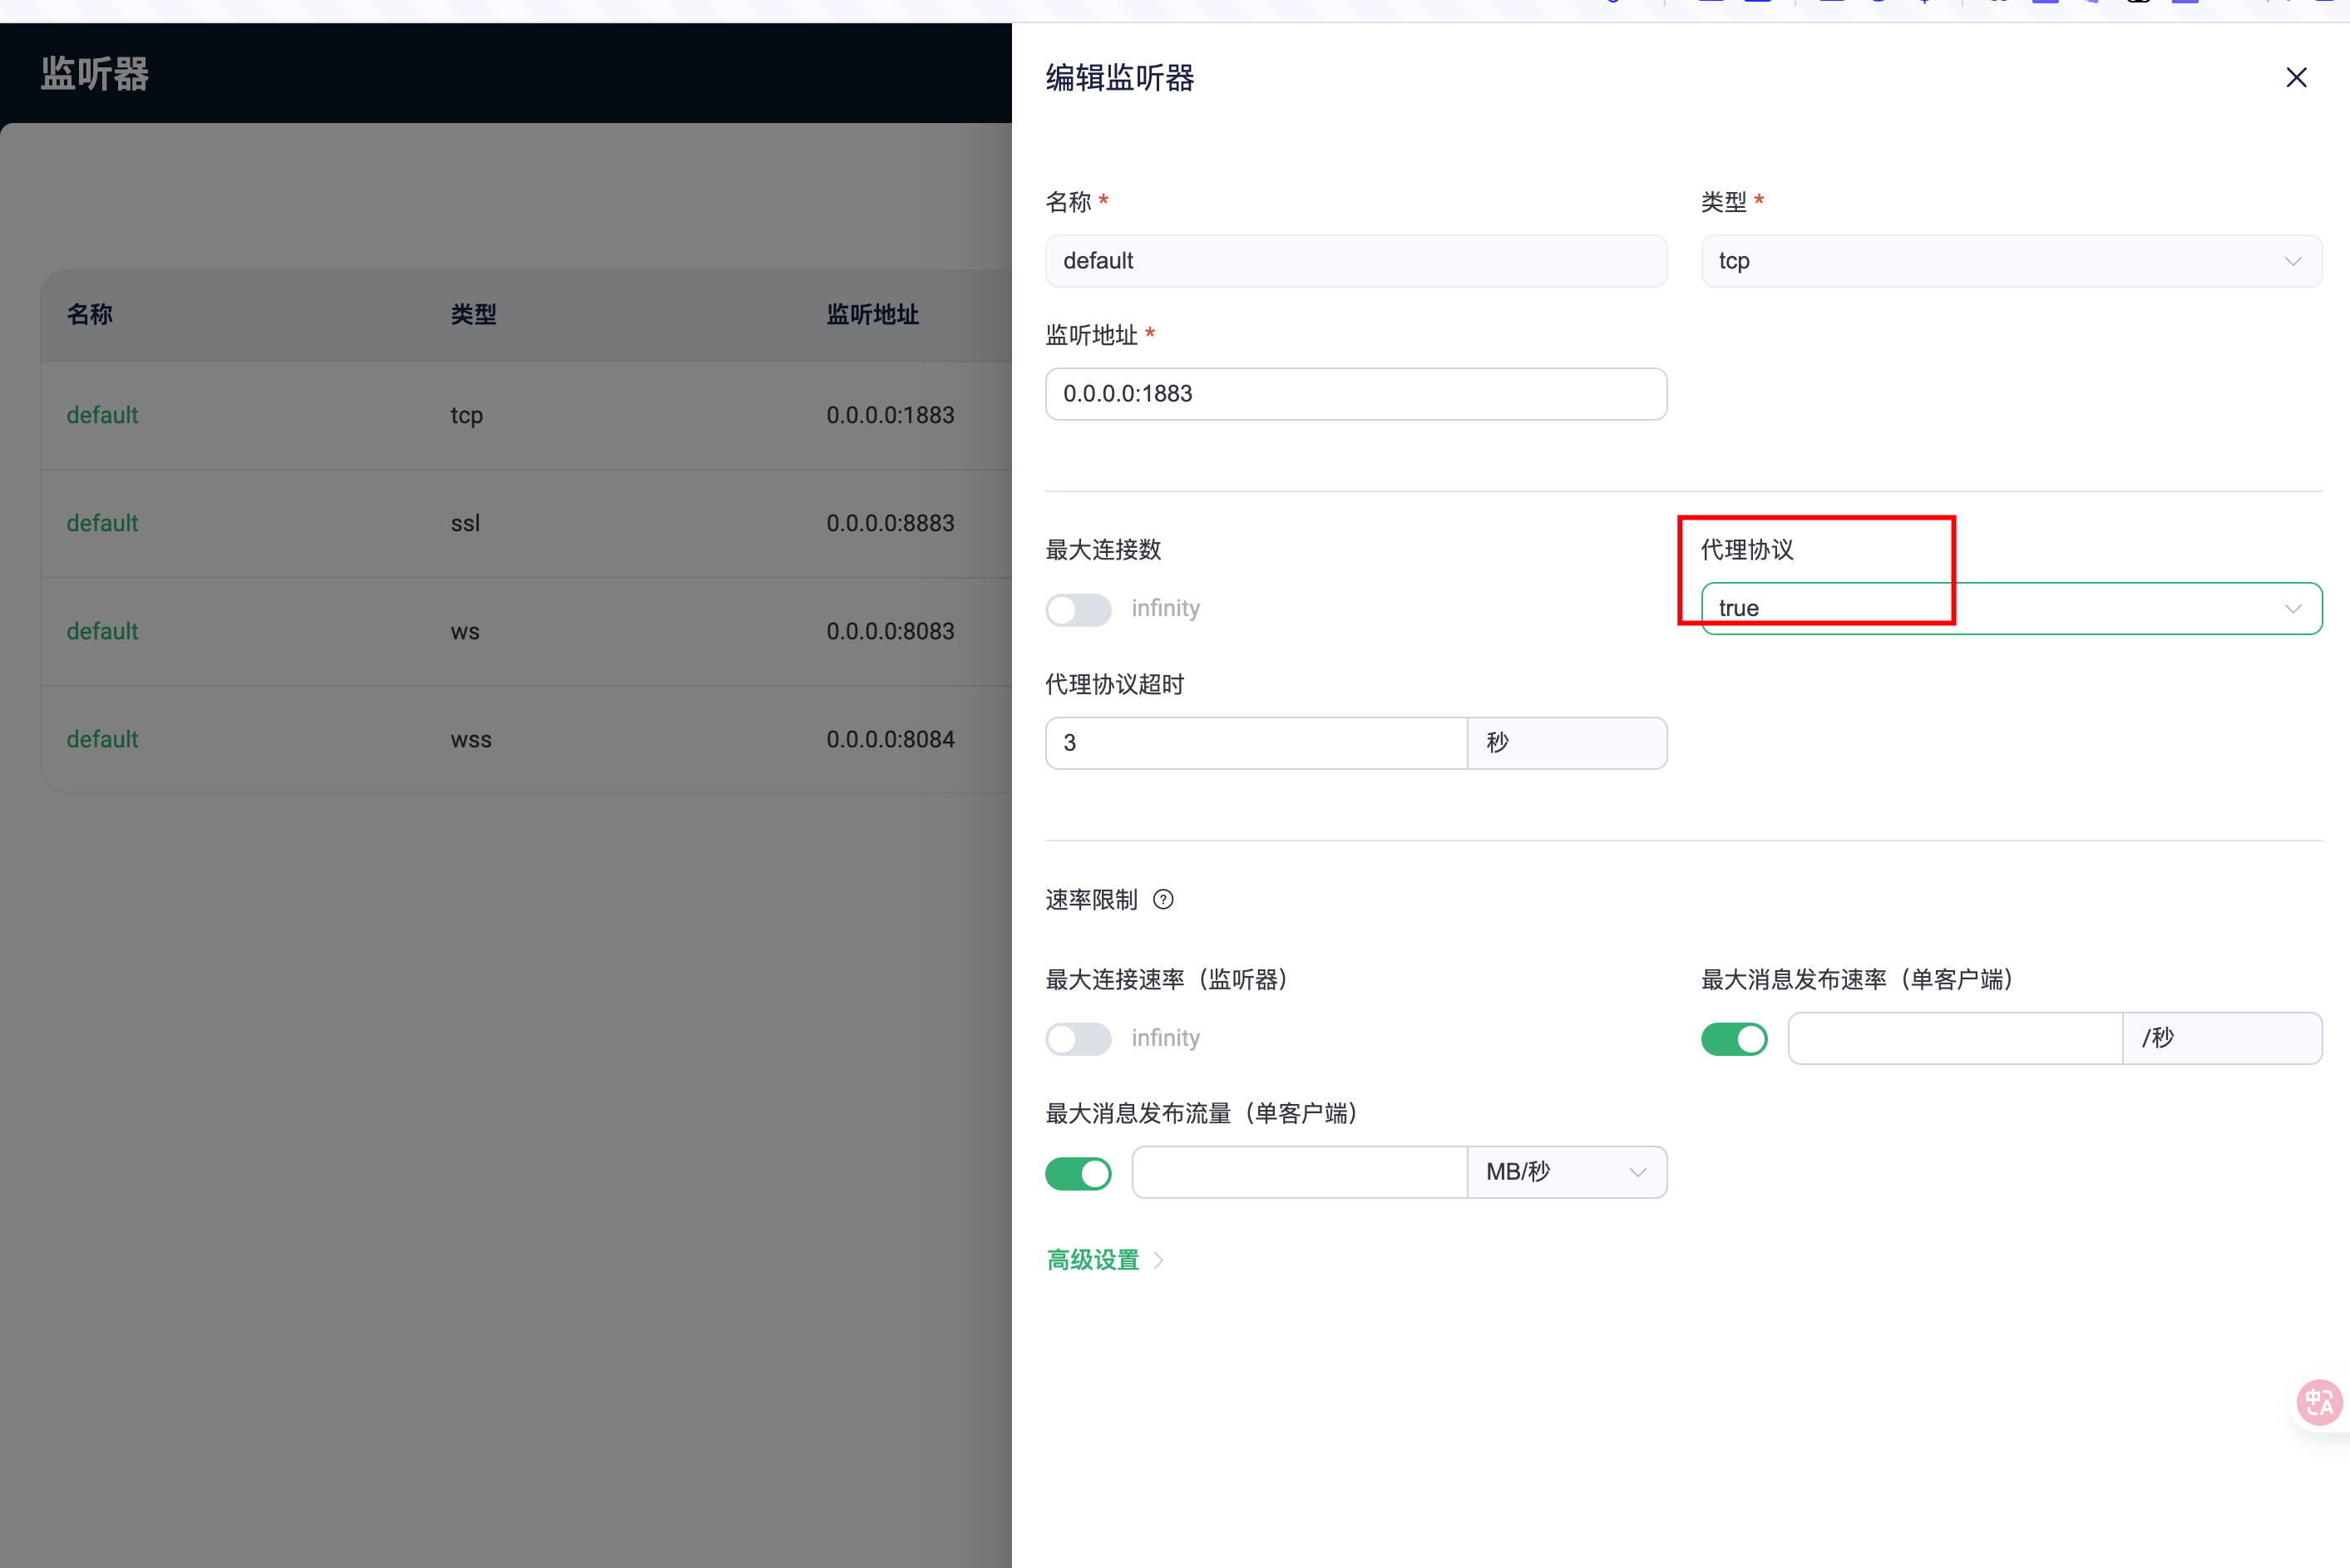Click the 速率限制 help question-mark icon

1163,899
